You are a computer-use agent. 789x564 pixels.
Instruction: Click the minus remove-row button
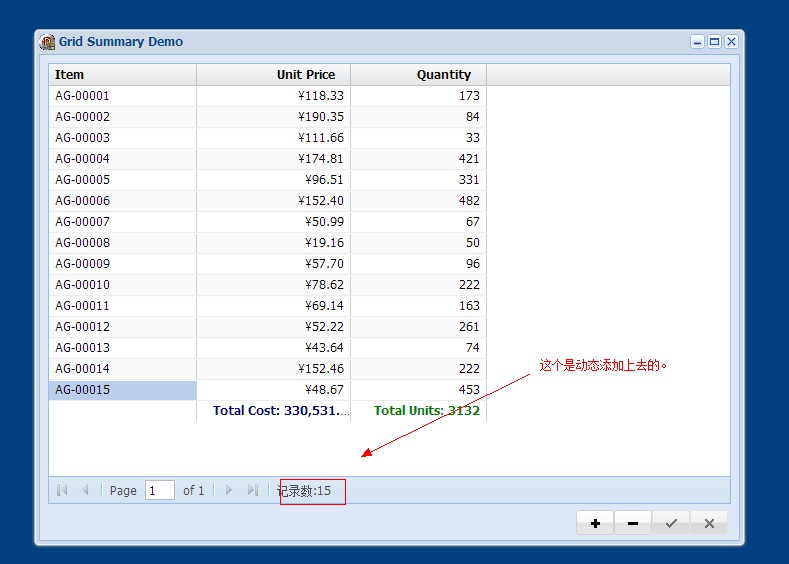pos(633,523)
